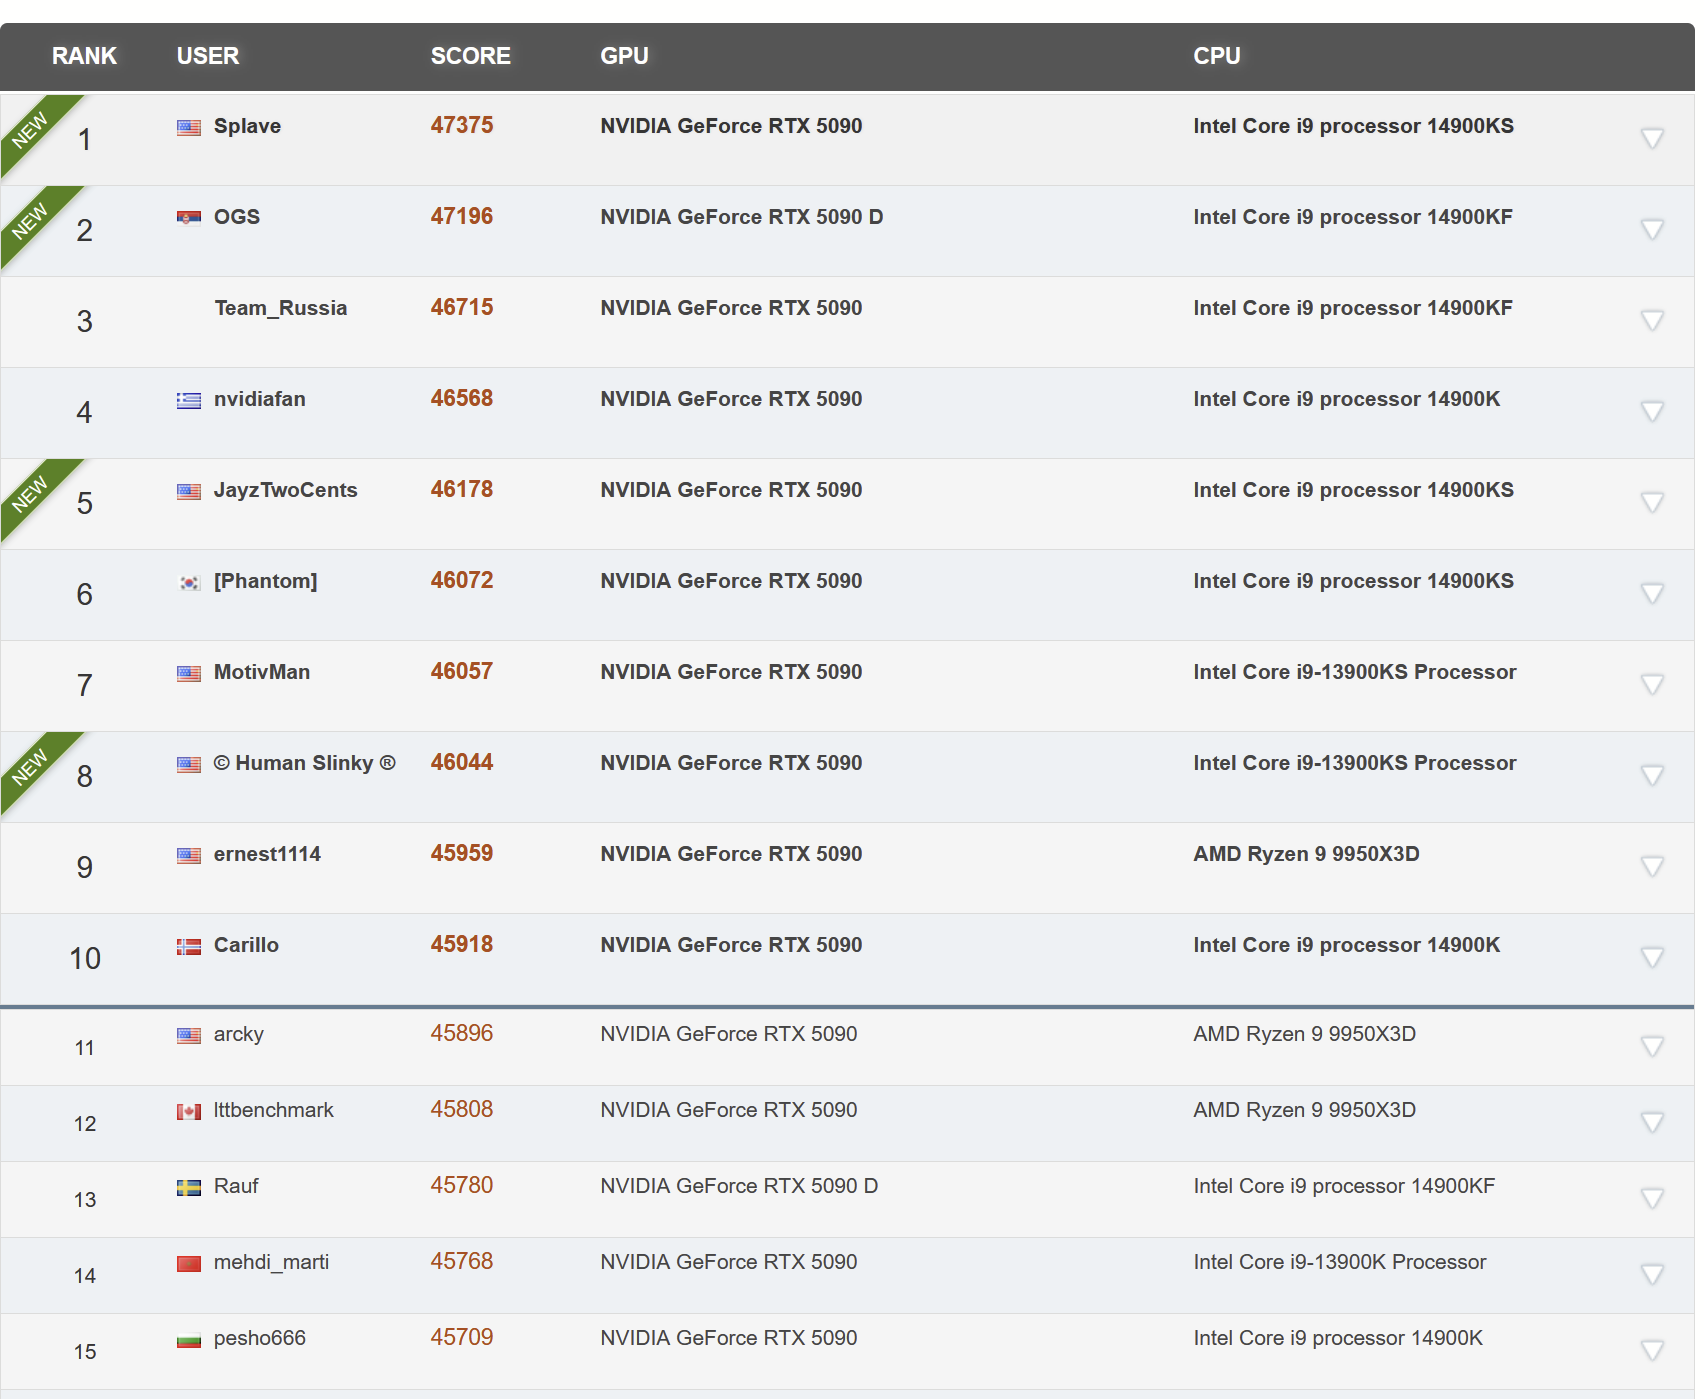Expand Human Slinky row details

1652,775
